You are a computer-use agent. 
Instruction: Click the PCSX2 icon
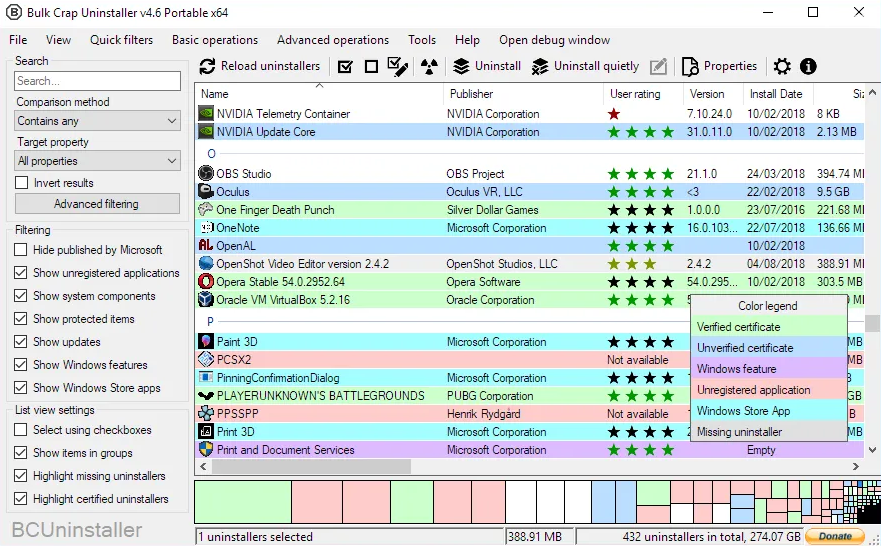(206, 360)
